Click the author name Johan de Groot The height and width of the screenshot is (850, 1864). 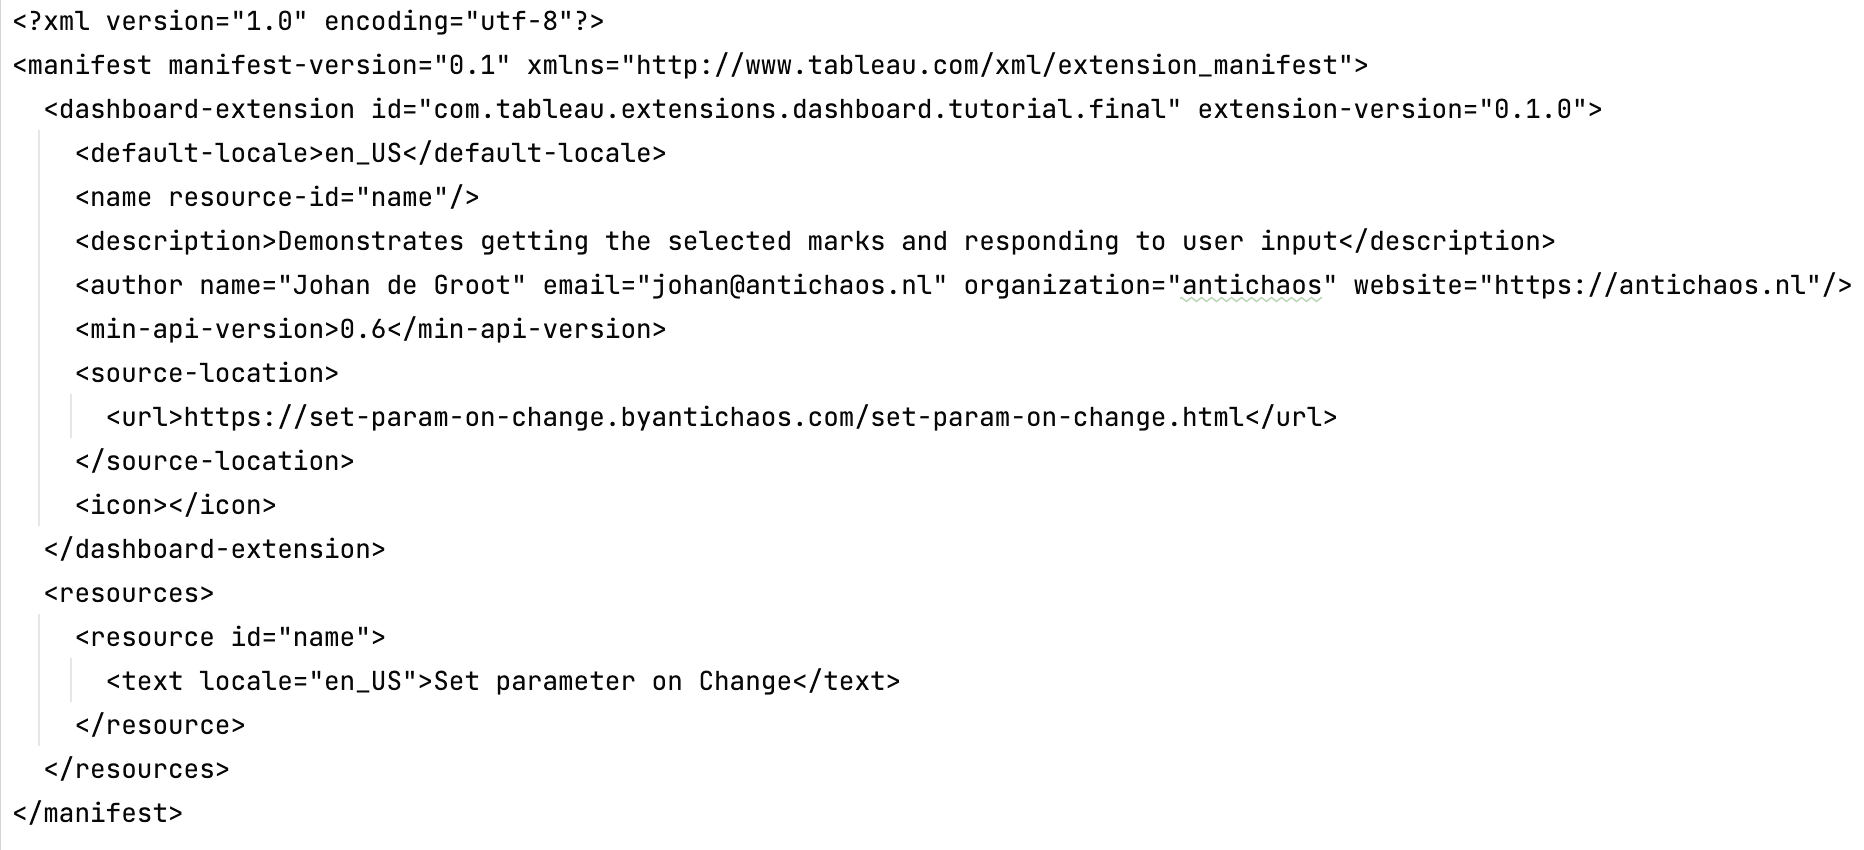coord(408,286)
